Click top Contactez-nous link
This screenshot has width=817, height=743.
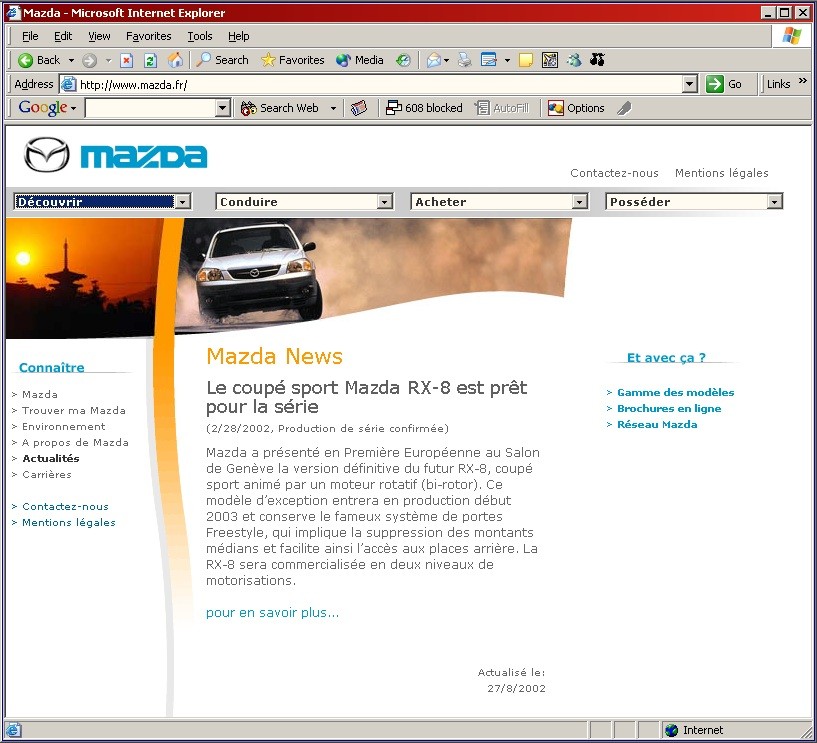(614, 173)
